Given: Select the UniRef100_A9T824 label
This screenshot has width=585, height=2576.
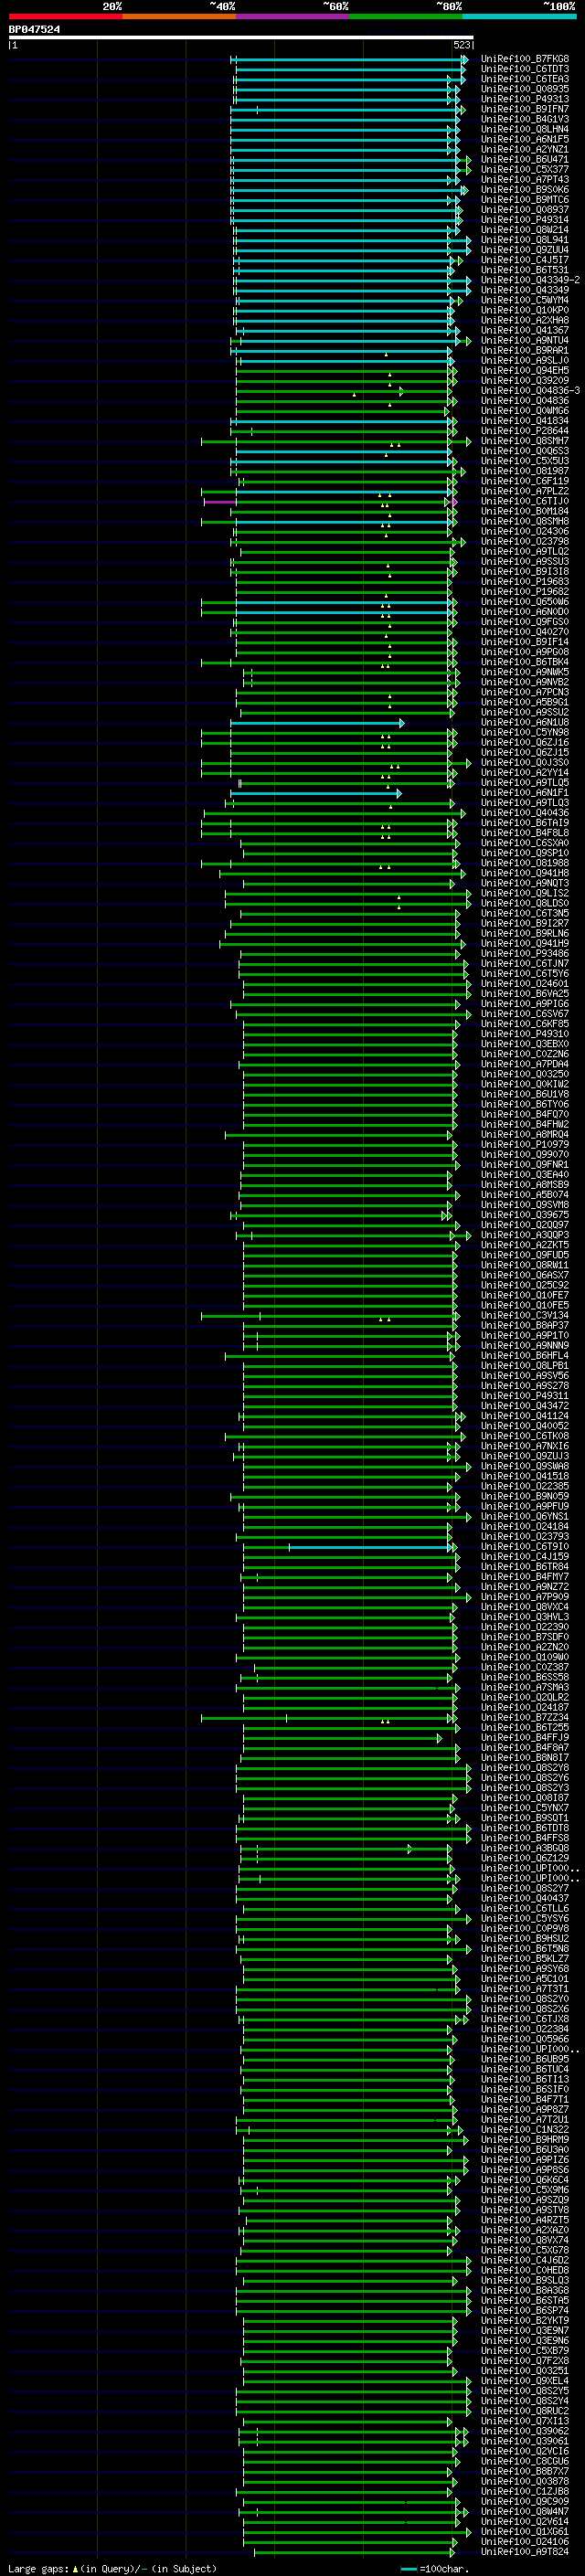Looking at the screenshot, I should point(525,2552).
